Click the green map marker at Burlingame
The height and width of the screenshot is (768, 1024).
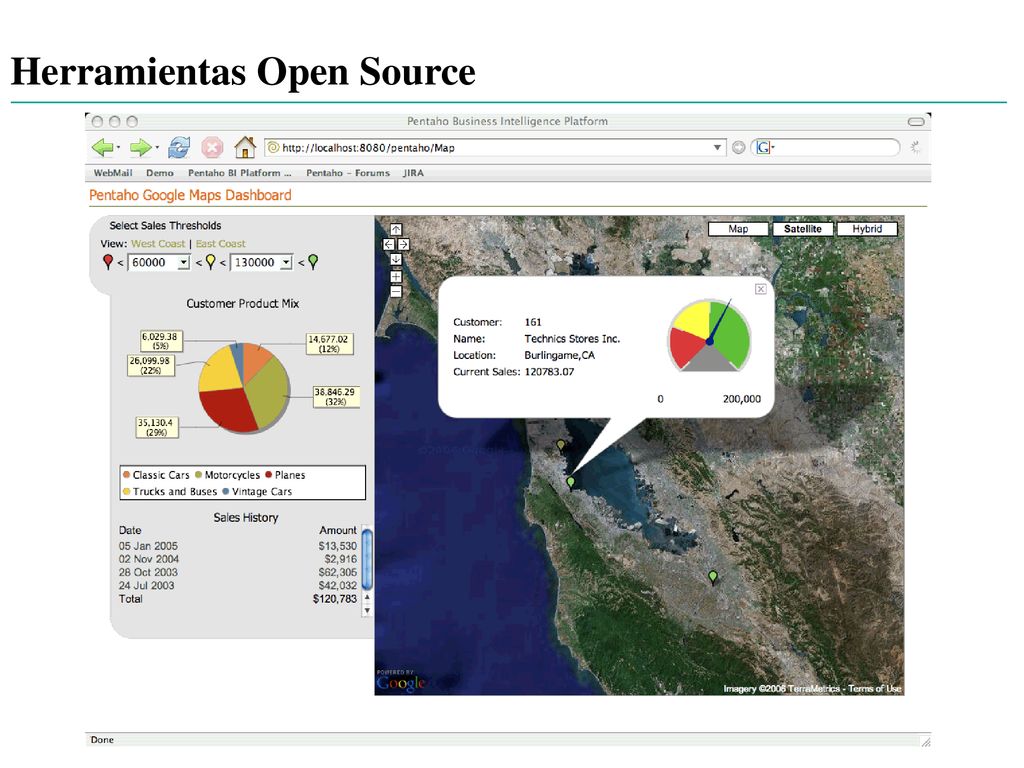click(571, 483)
